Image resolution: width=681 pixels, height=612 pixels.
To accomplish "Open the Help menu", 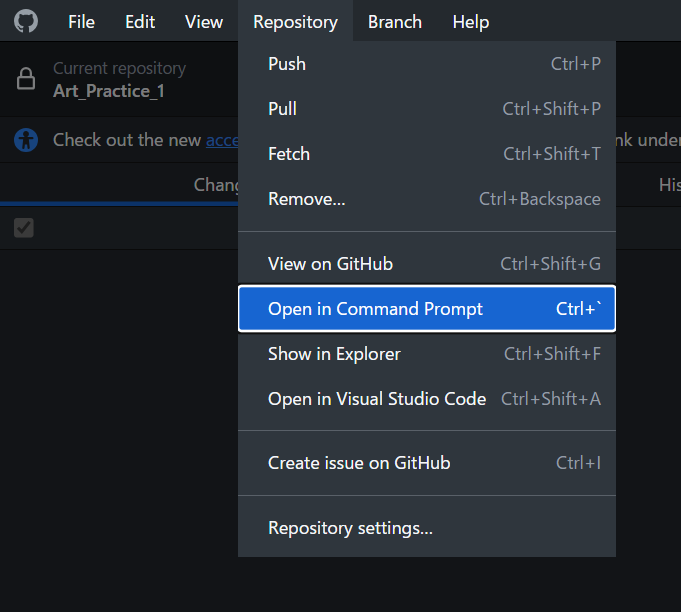I will tap(471, 21).
